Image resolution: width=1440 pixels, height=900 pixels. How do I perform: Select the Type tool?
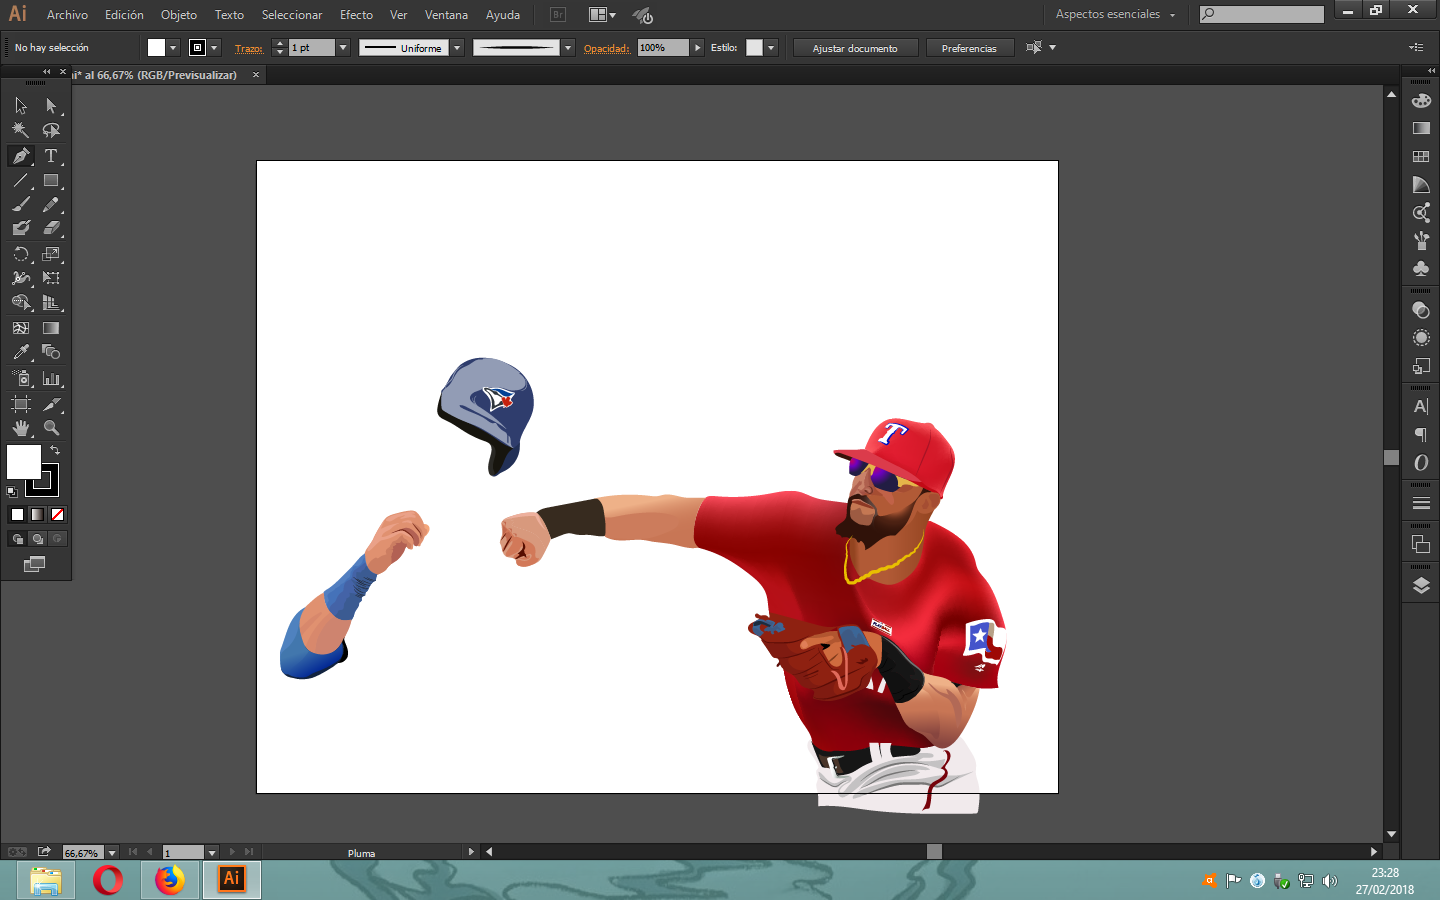point(51,156)
